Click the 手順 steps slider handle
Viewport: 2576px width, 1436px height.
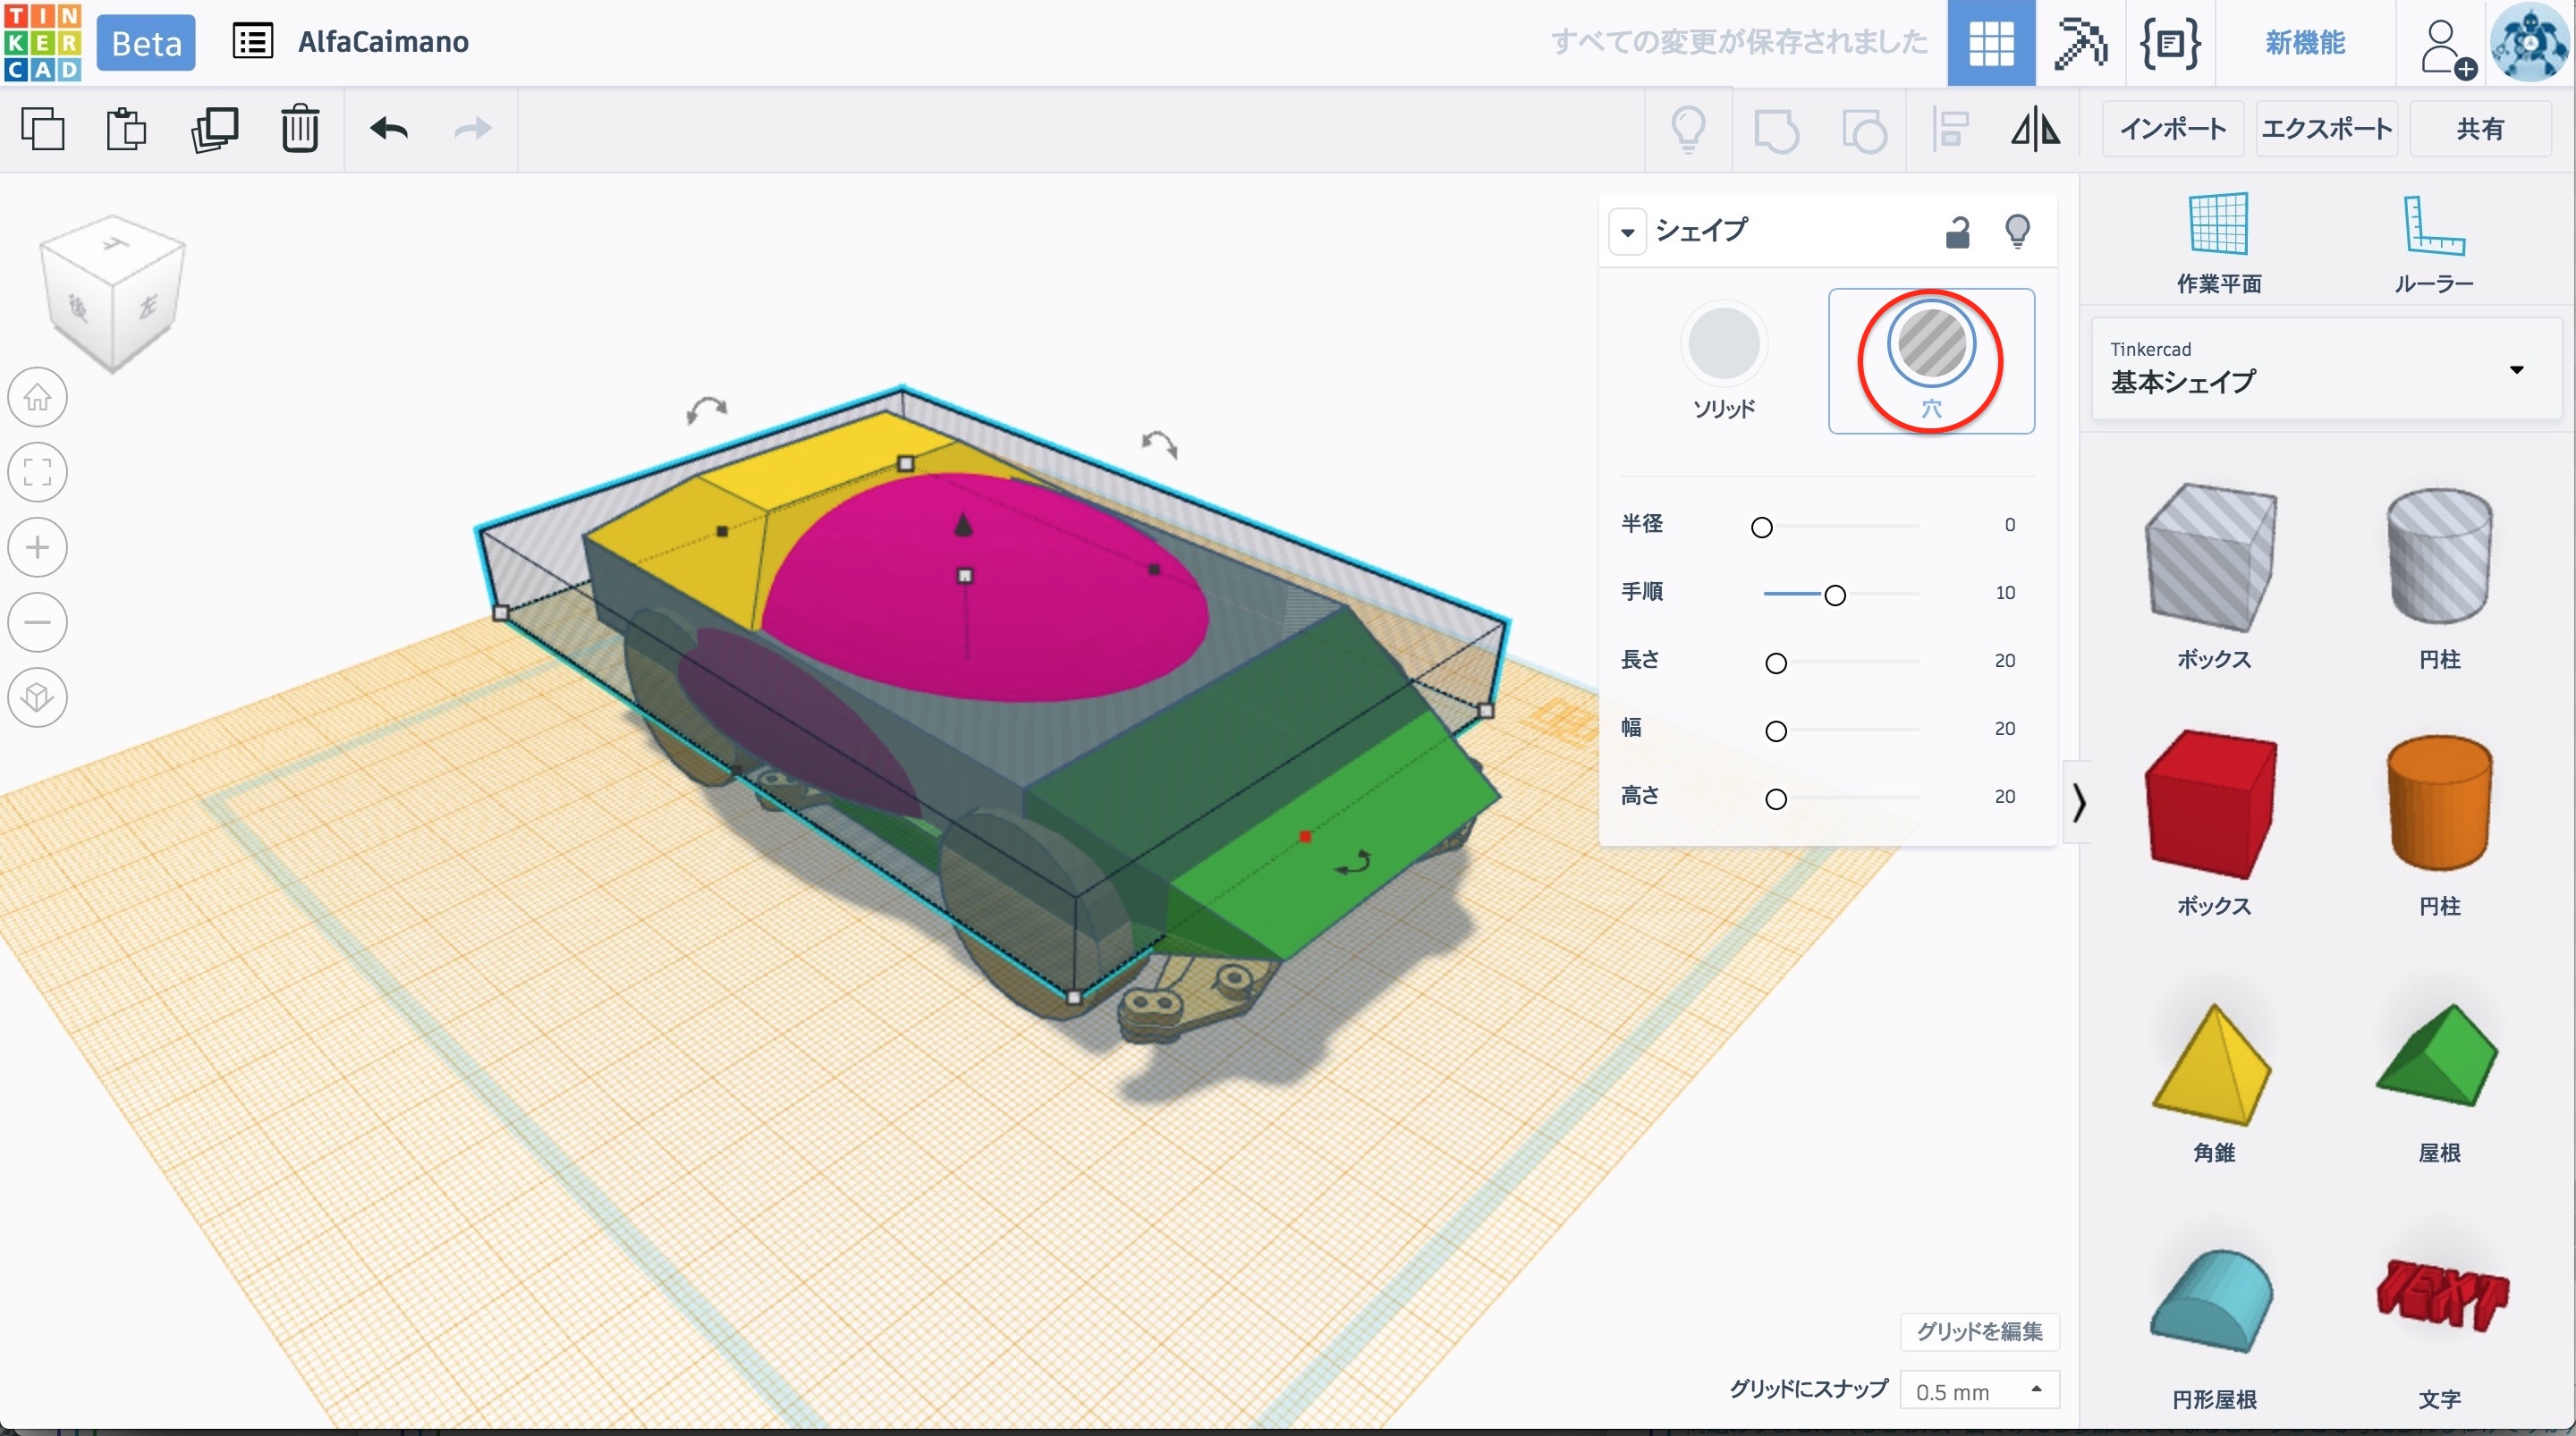click(x=1834, y=595)
